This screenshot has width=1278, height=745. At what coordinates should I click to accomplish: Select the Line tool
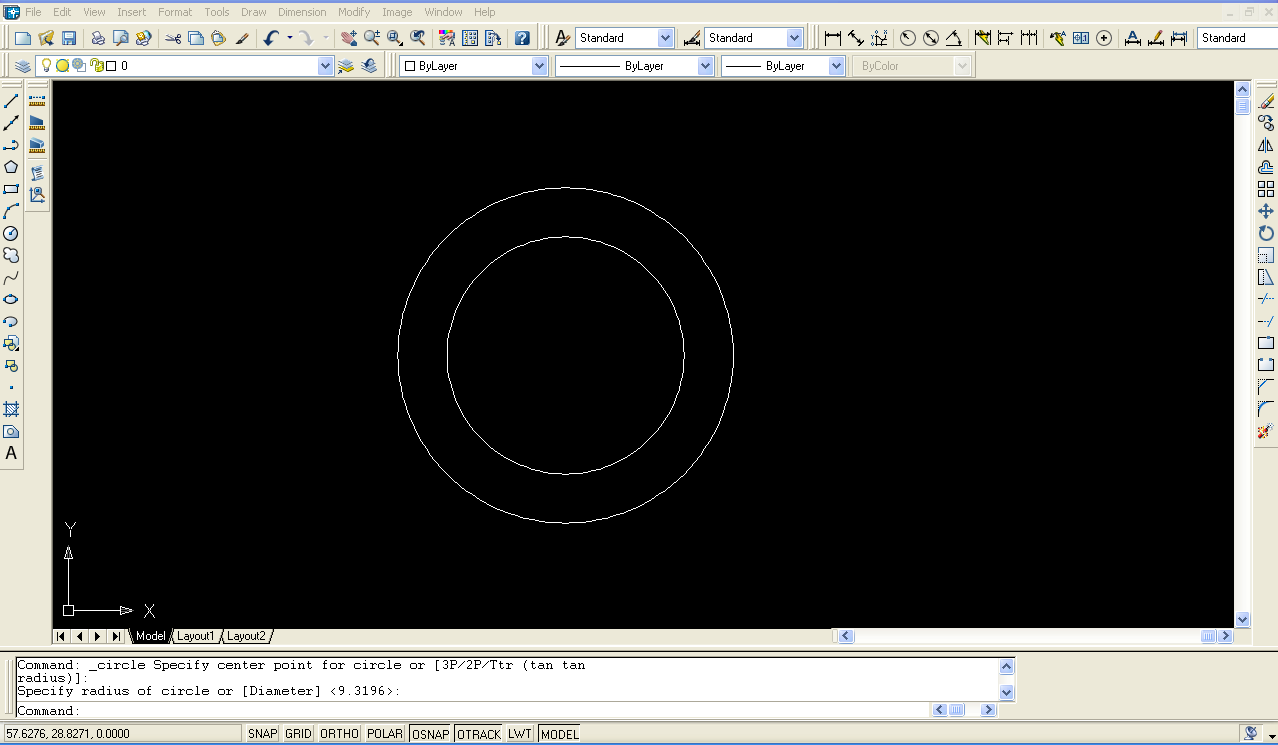(11, 99)
